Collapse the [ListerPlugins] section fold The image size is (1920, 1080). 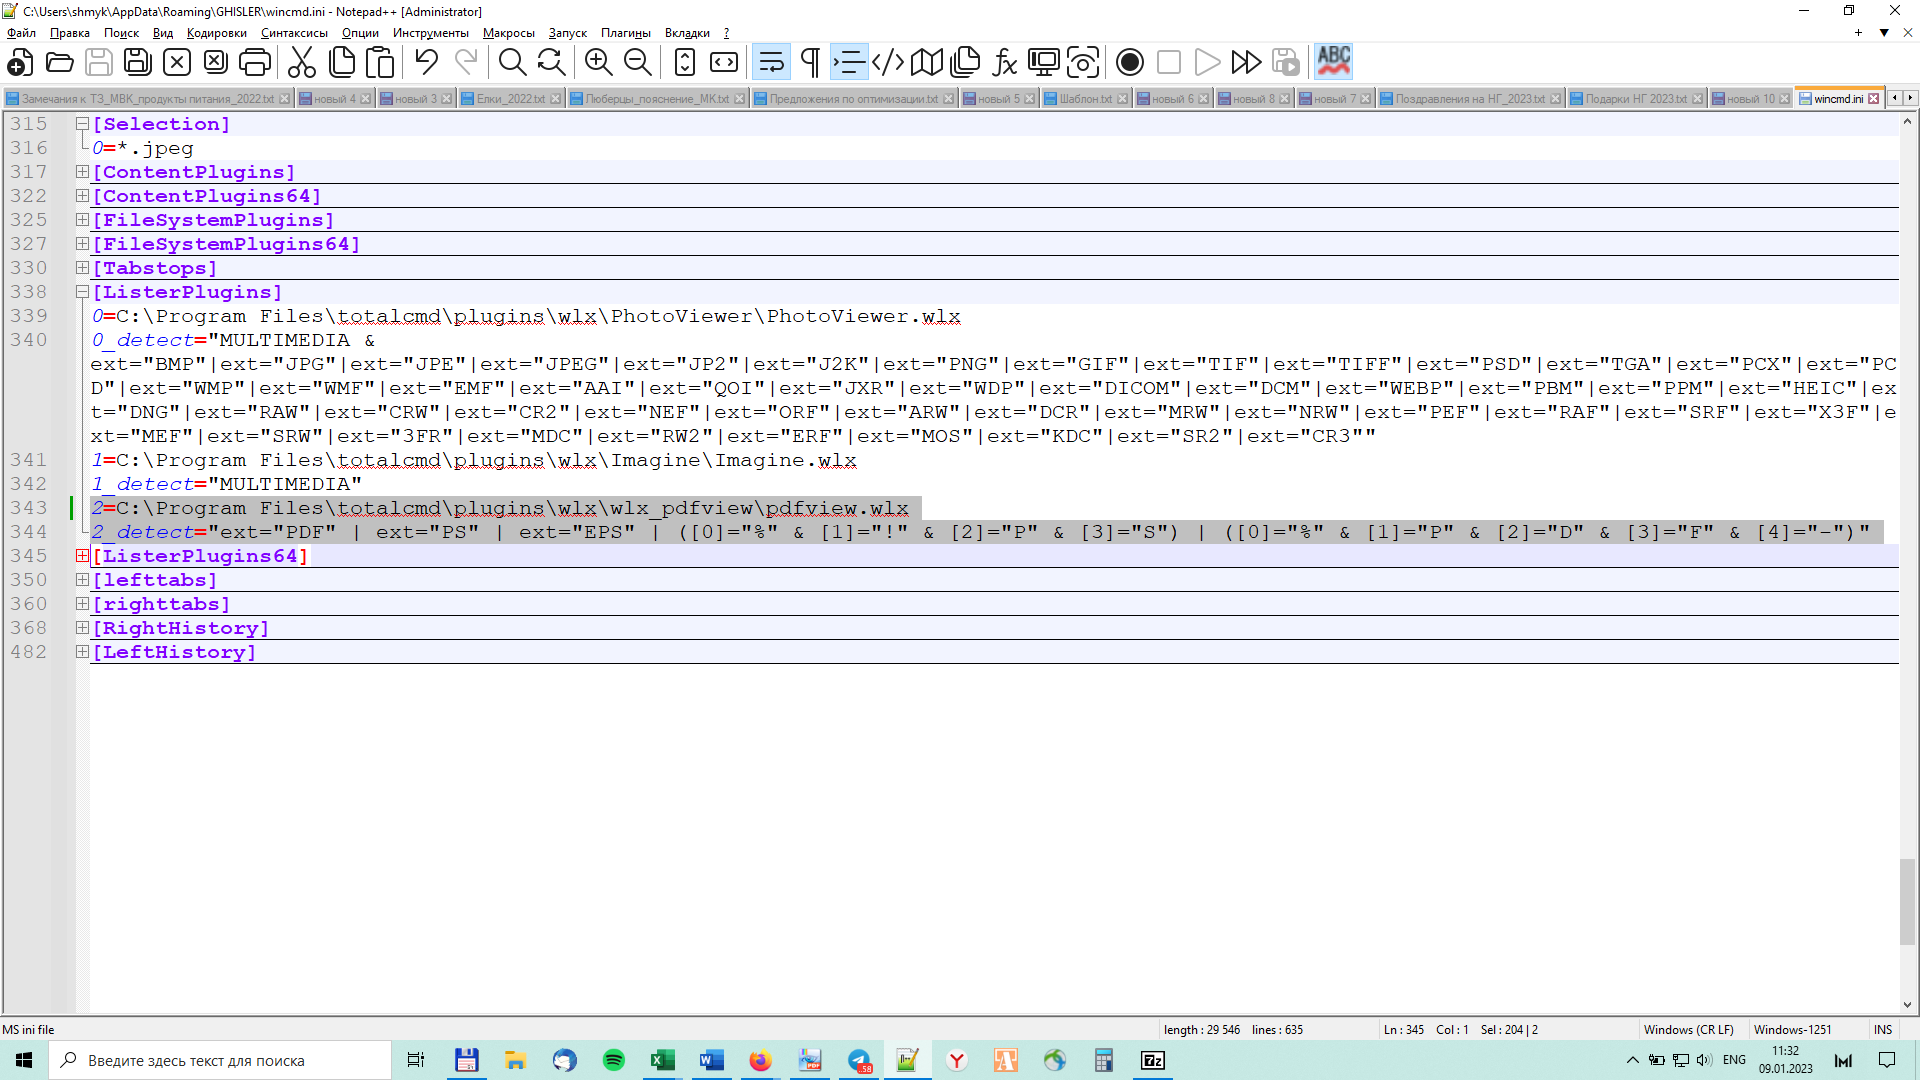tap(82, 292)
